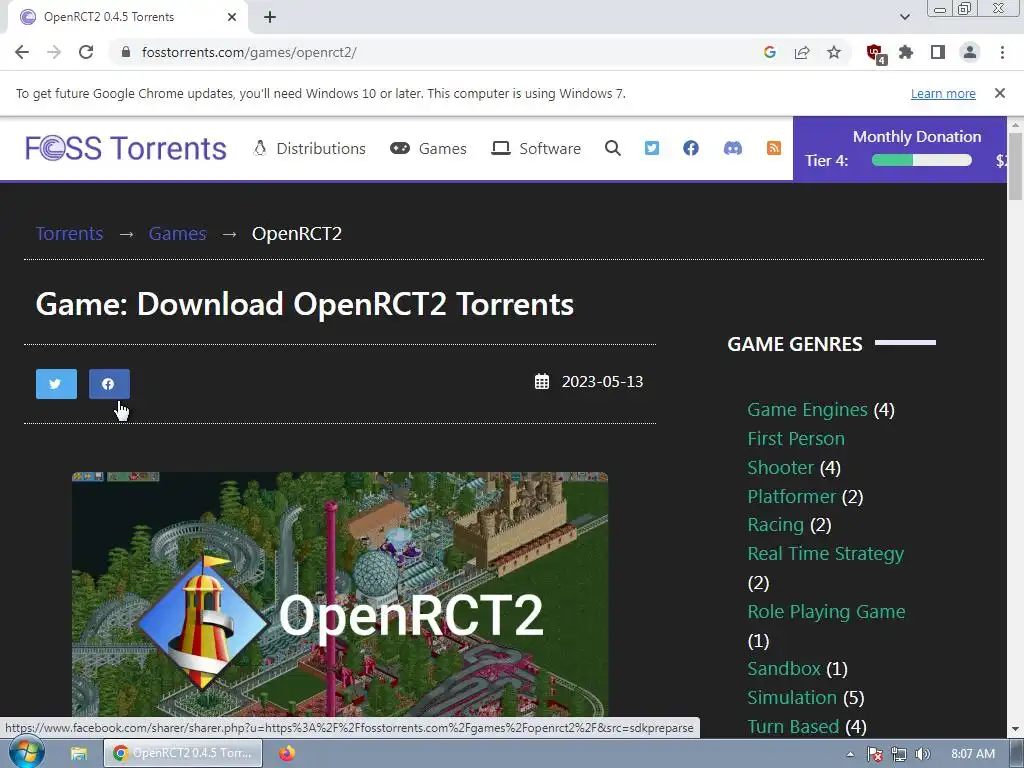The image size is (1024, 768).
Task: Open the Sandbox genre
Action: point(784,669)
